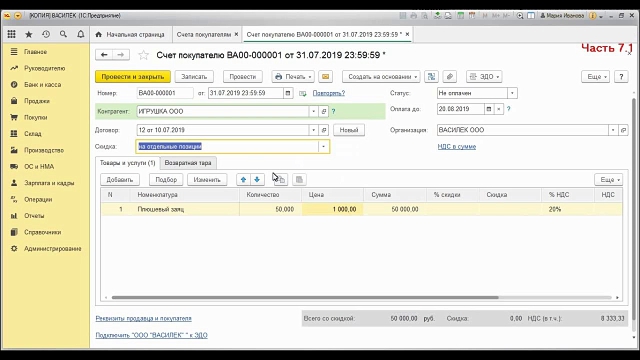Open Favorites star in the top panel
Image resolution: width=640 pixels, height=360 pixels.
pyautogui.click(x=29, y=35)
